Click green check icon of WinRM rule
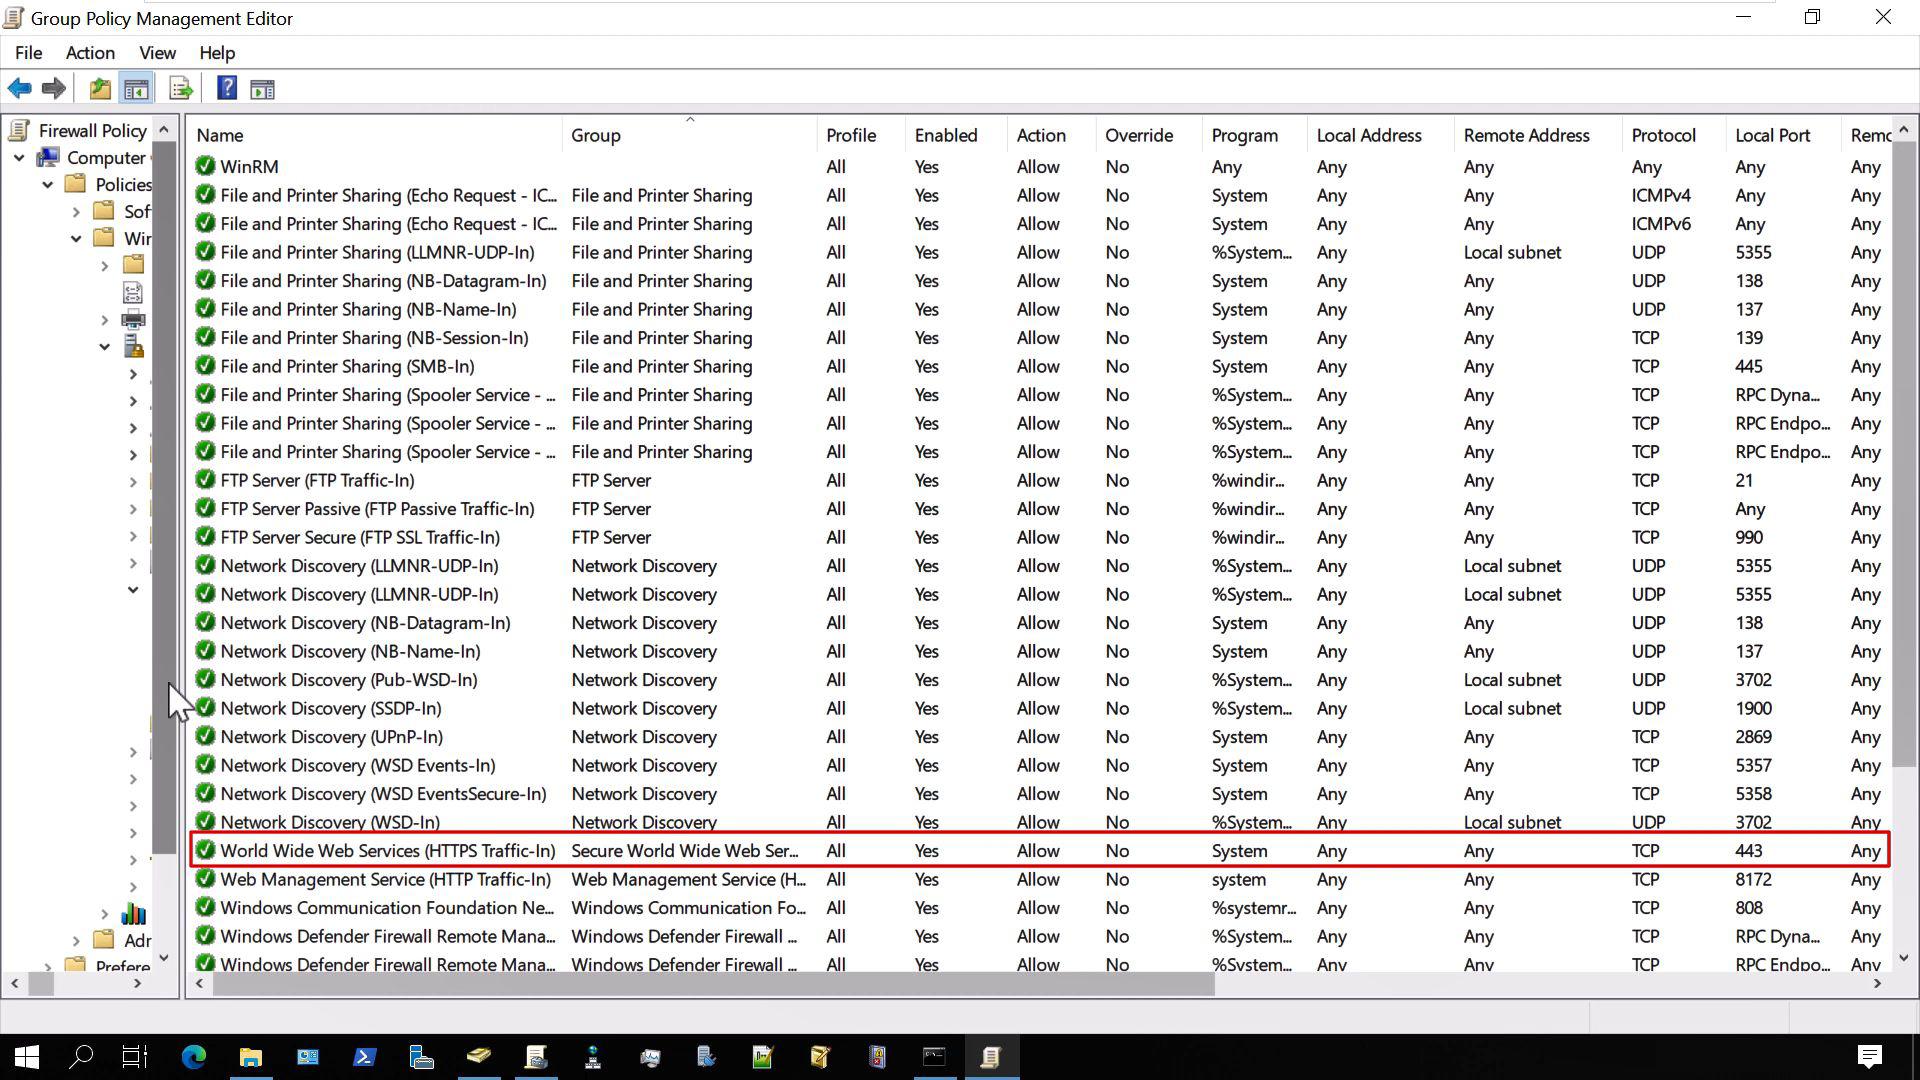This screenshot has height=1080, width=1920. pos(205,166)
